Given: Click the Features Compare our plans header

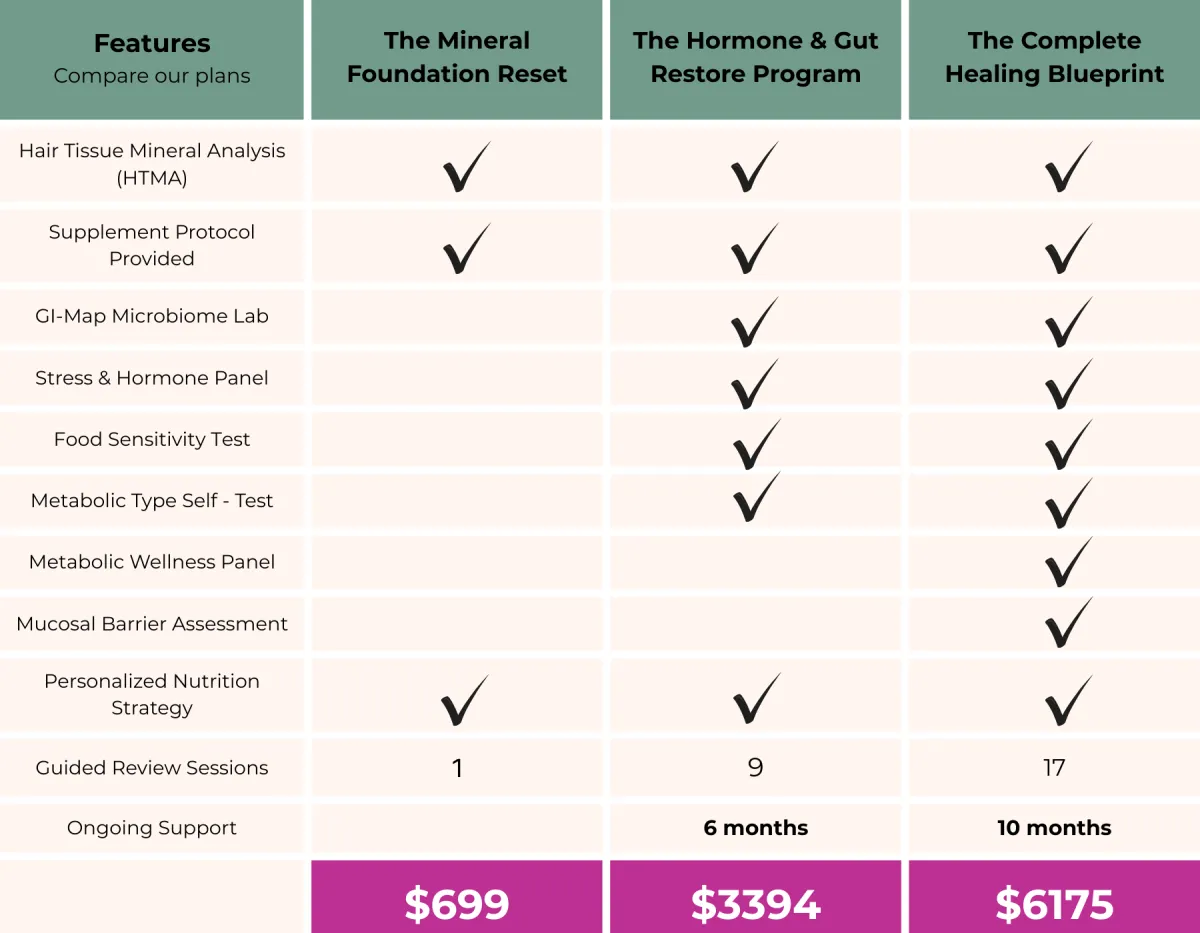Looking at the screenshot, I should point(152,60).
